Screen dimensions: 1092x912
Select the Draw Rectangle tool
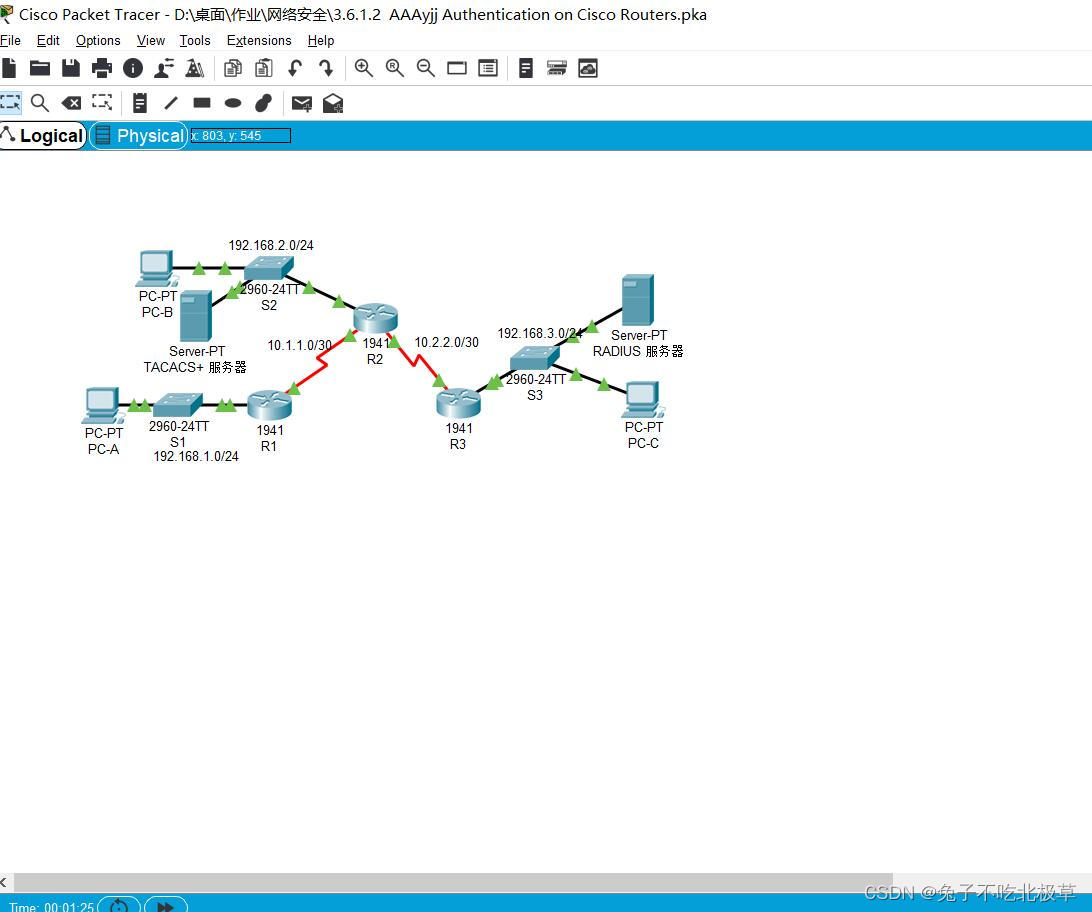point(202,103)
